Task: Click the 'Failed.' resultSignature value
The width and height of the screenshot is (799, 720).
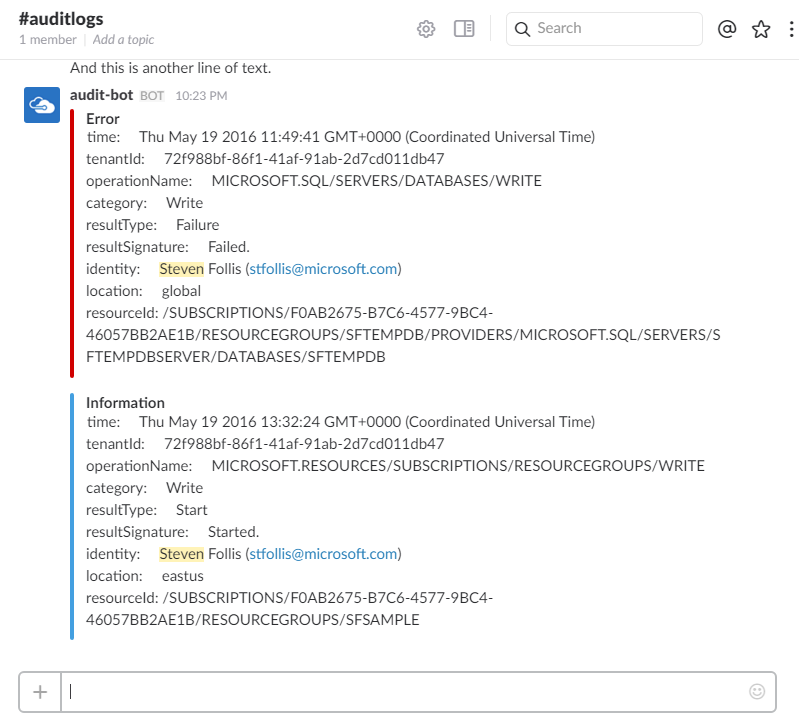Action: coord(229,247)
